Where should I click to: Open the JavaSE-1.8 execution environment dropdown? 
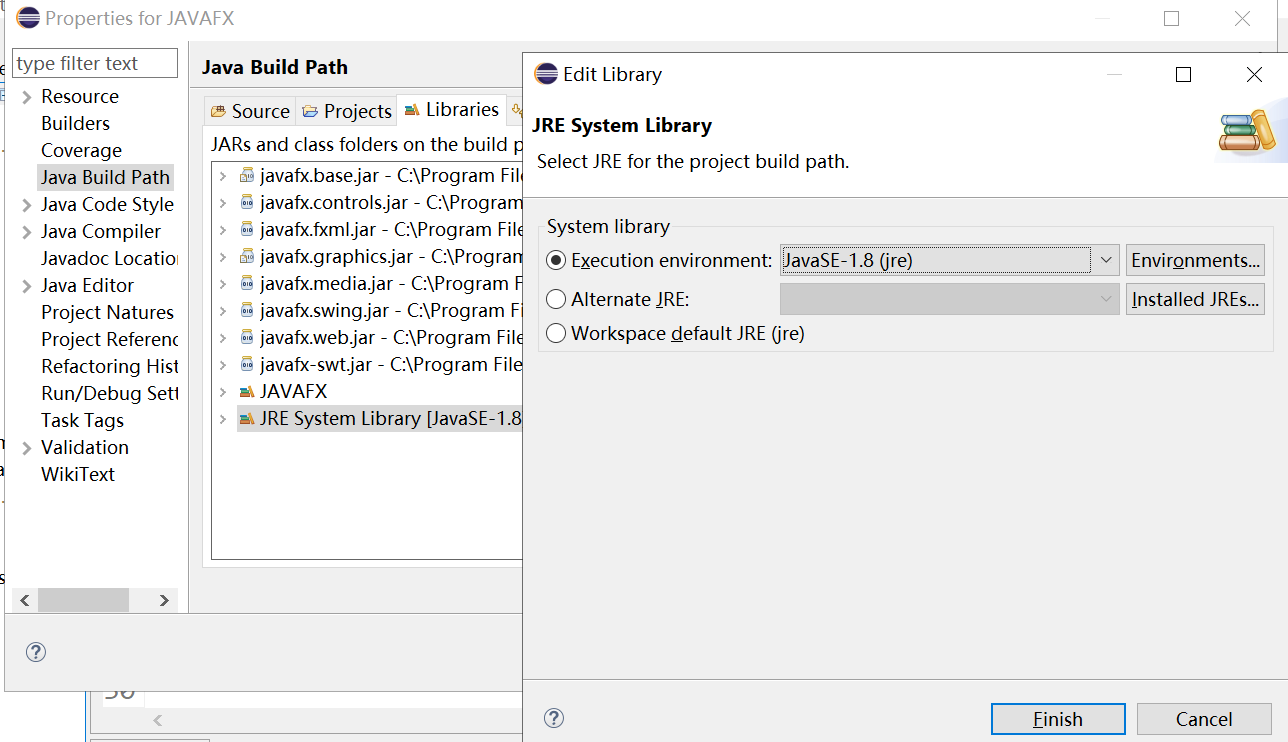pos(1106,259)
